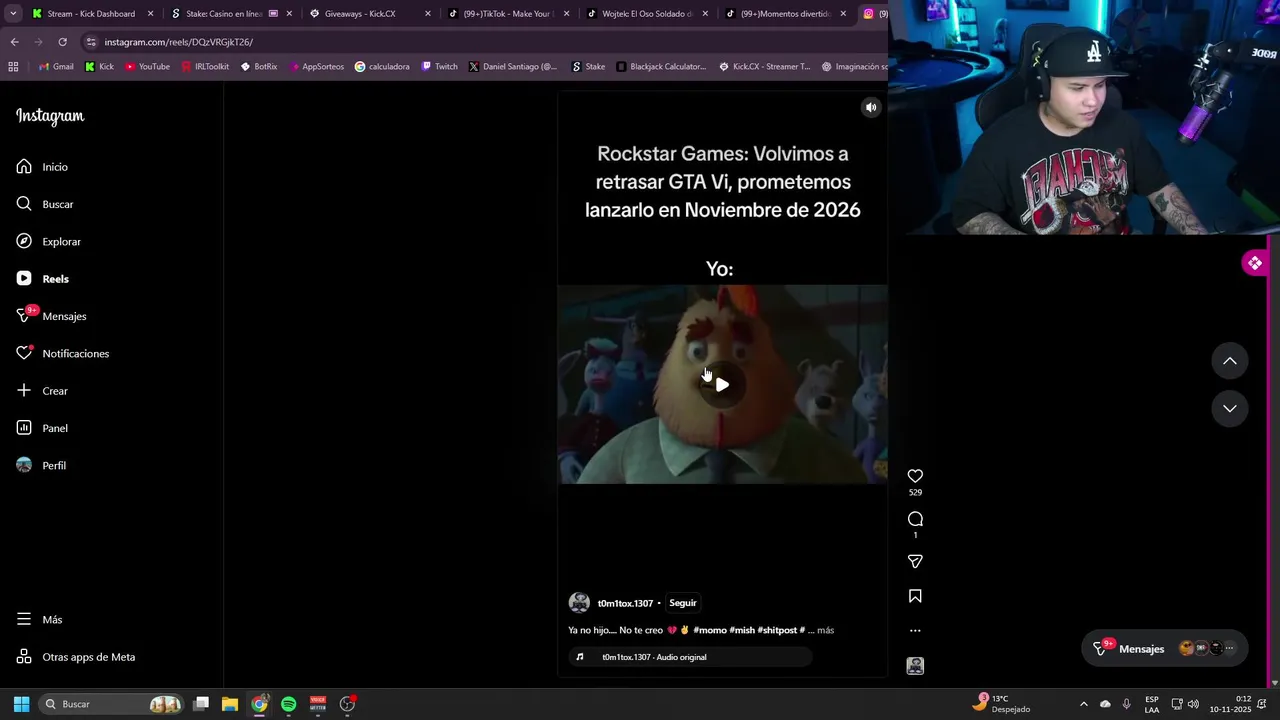Open the #mish hashtag
1280x720 pixels.
pos(742,630)
